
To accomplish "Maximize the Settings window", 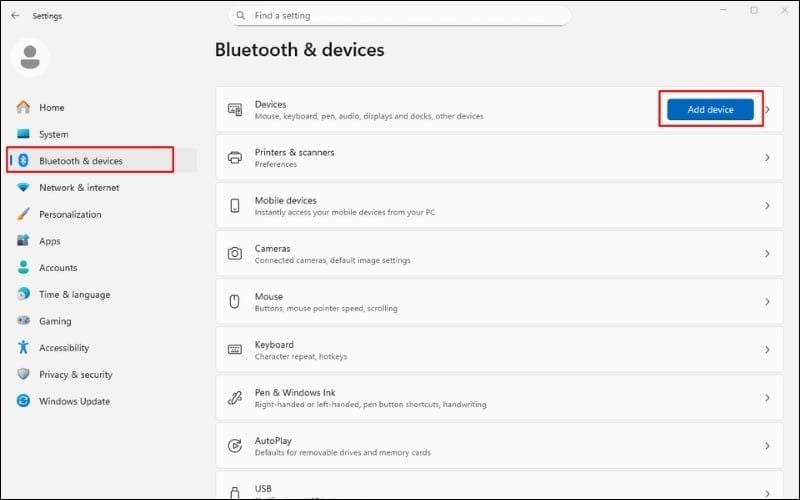I will [x=754, y=10].
